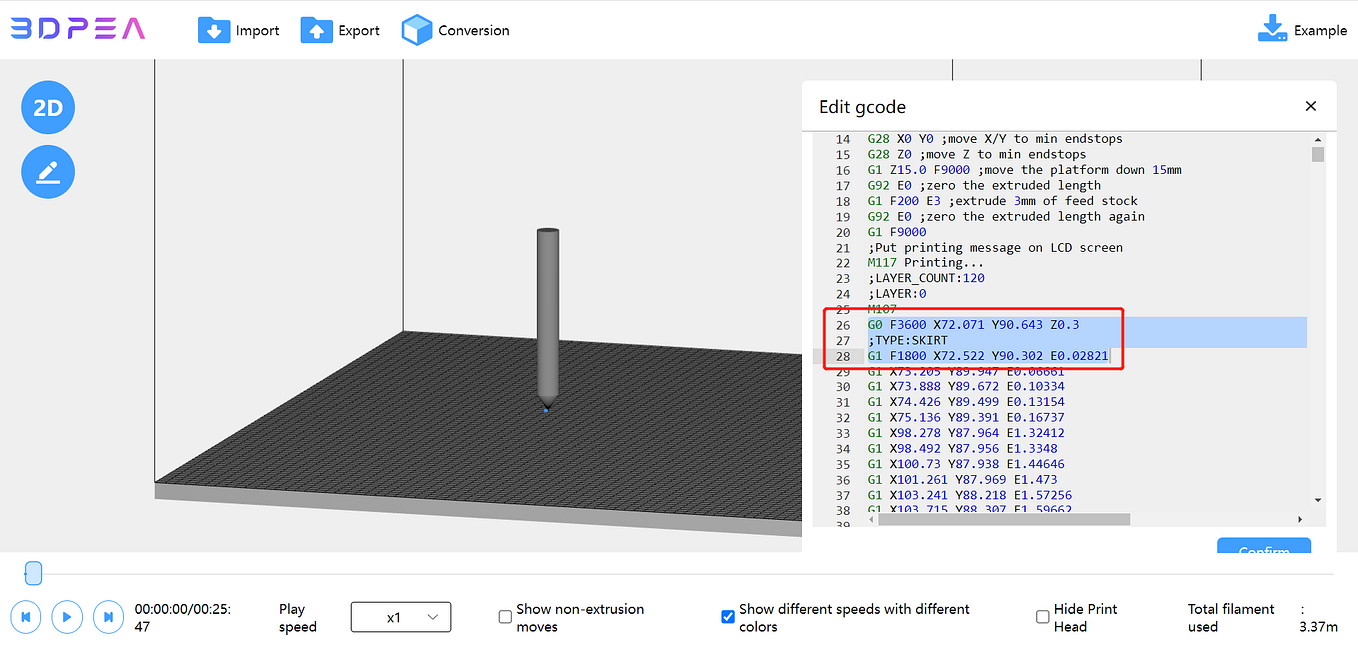The width and height of the screenshot is (1358, 659).
Task: Click the Export icon
Action: (x=315, y=30)
